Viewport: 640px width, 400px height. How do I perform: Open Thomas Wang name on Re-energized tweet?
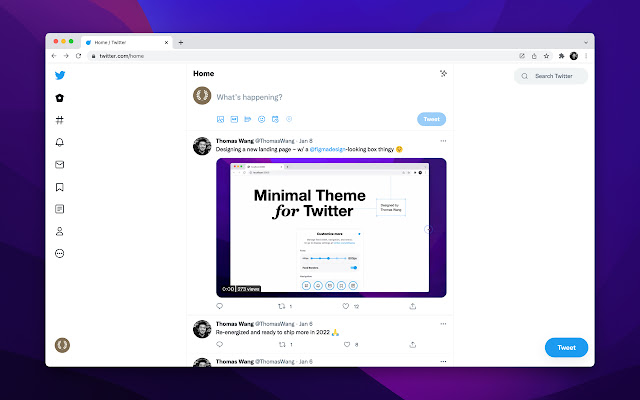(x=235, y=324)
